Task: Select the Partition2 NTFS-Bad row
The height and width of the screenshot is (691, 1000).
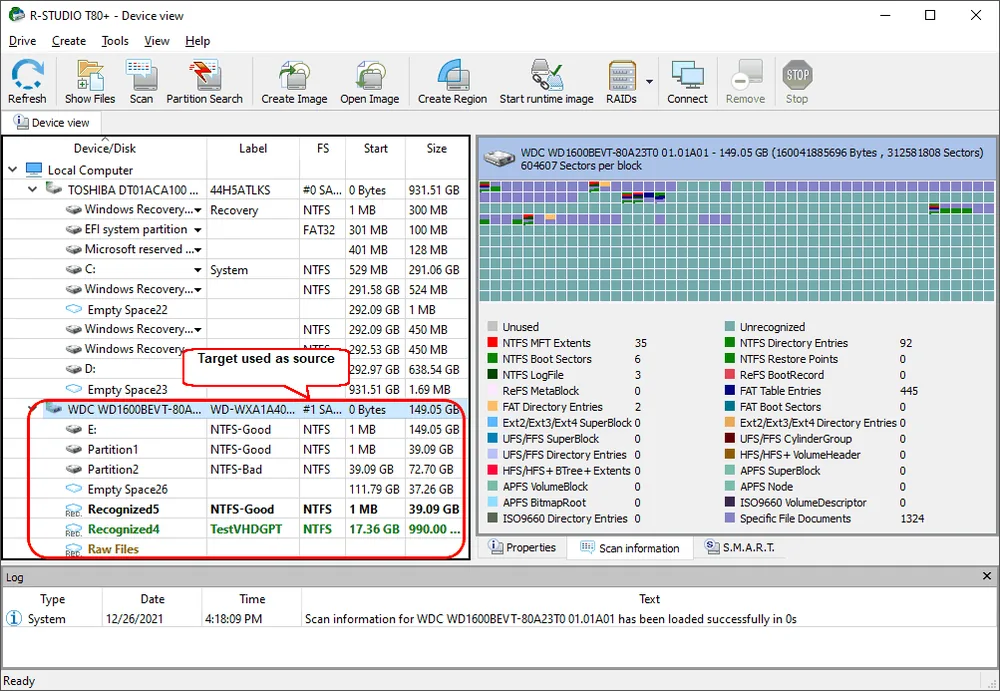Action: click(236, 469)
